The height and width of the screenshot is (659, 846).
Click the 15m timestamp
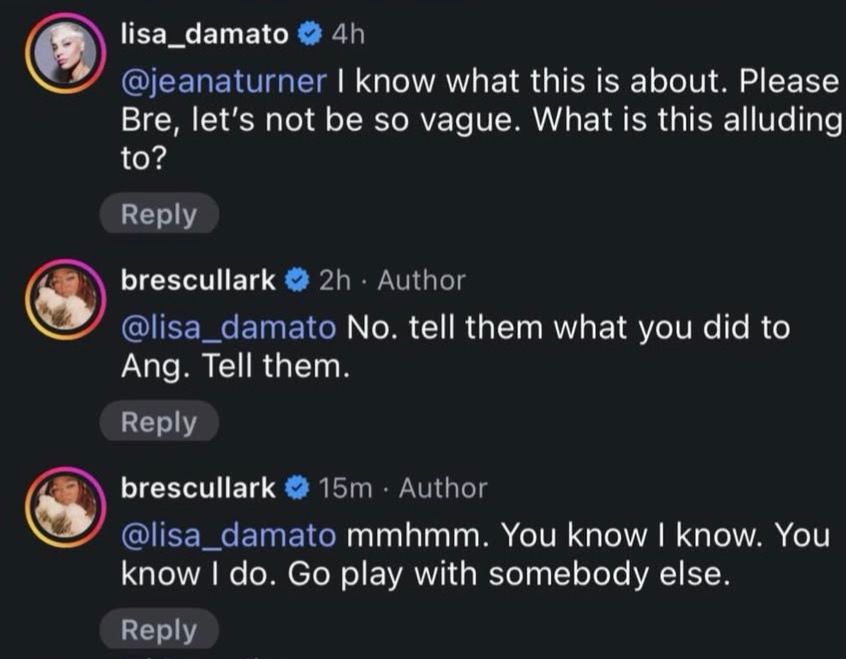345,490
